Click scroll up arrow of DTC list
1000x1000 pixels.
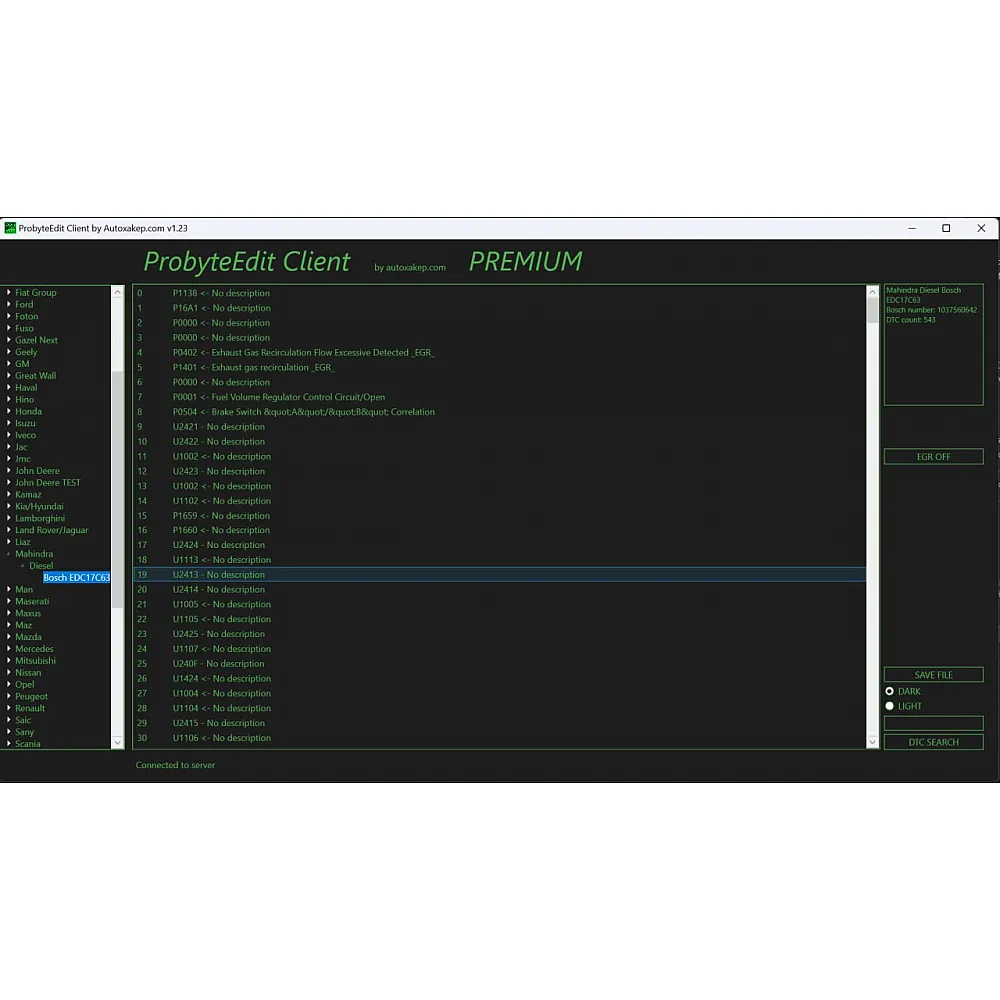click(x=872, y=293)
